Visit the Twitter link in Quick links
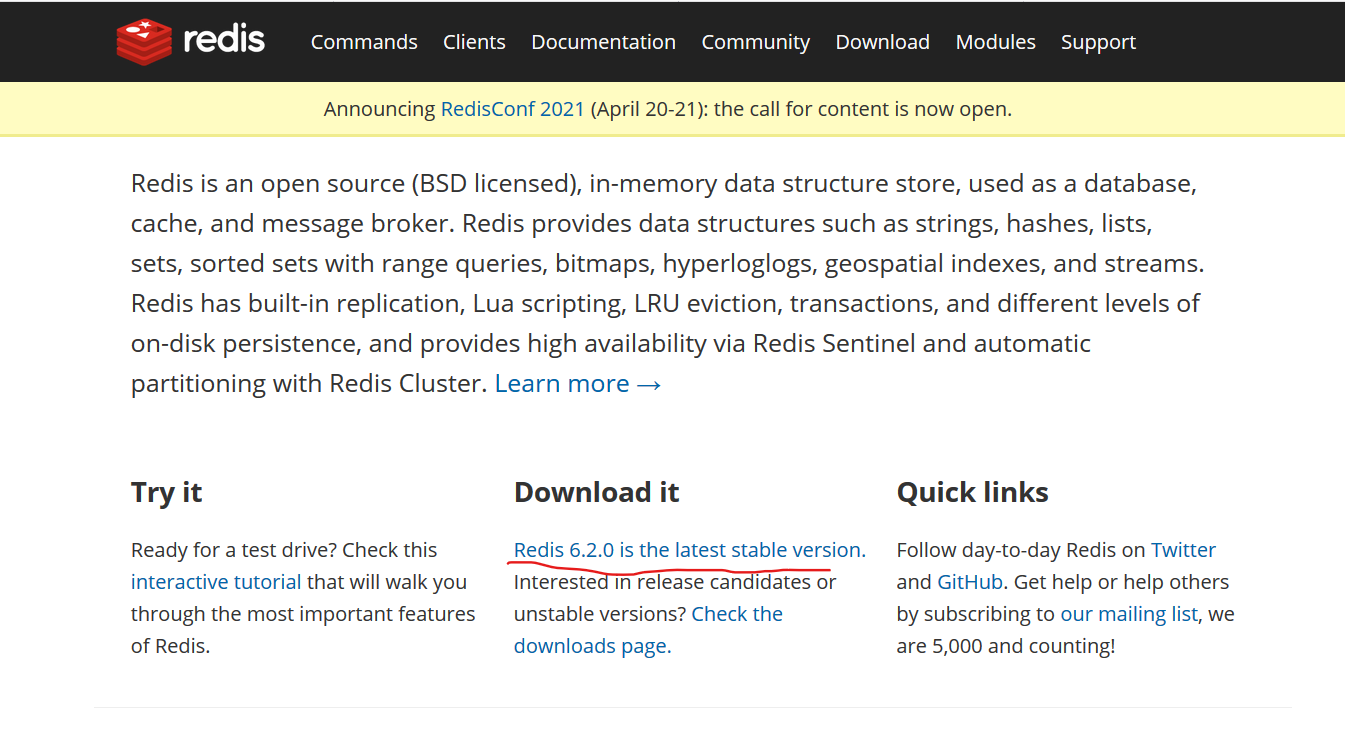The width and height of the screenshot is (1345, 735). click(1183, 550)
